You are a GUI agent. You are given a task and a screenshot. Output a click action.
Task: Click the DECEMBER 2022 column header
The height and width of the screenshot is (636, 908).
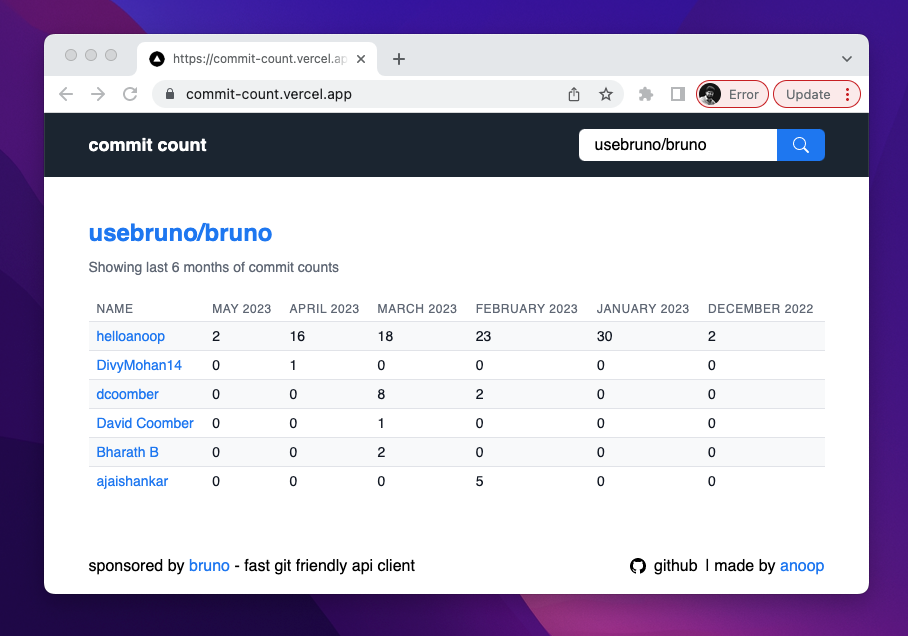coord(760,309)
